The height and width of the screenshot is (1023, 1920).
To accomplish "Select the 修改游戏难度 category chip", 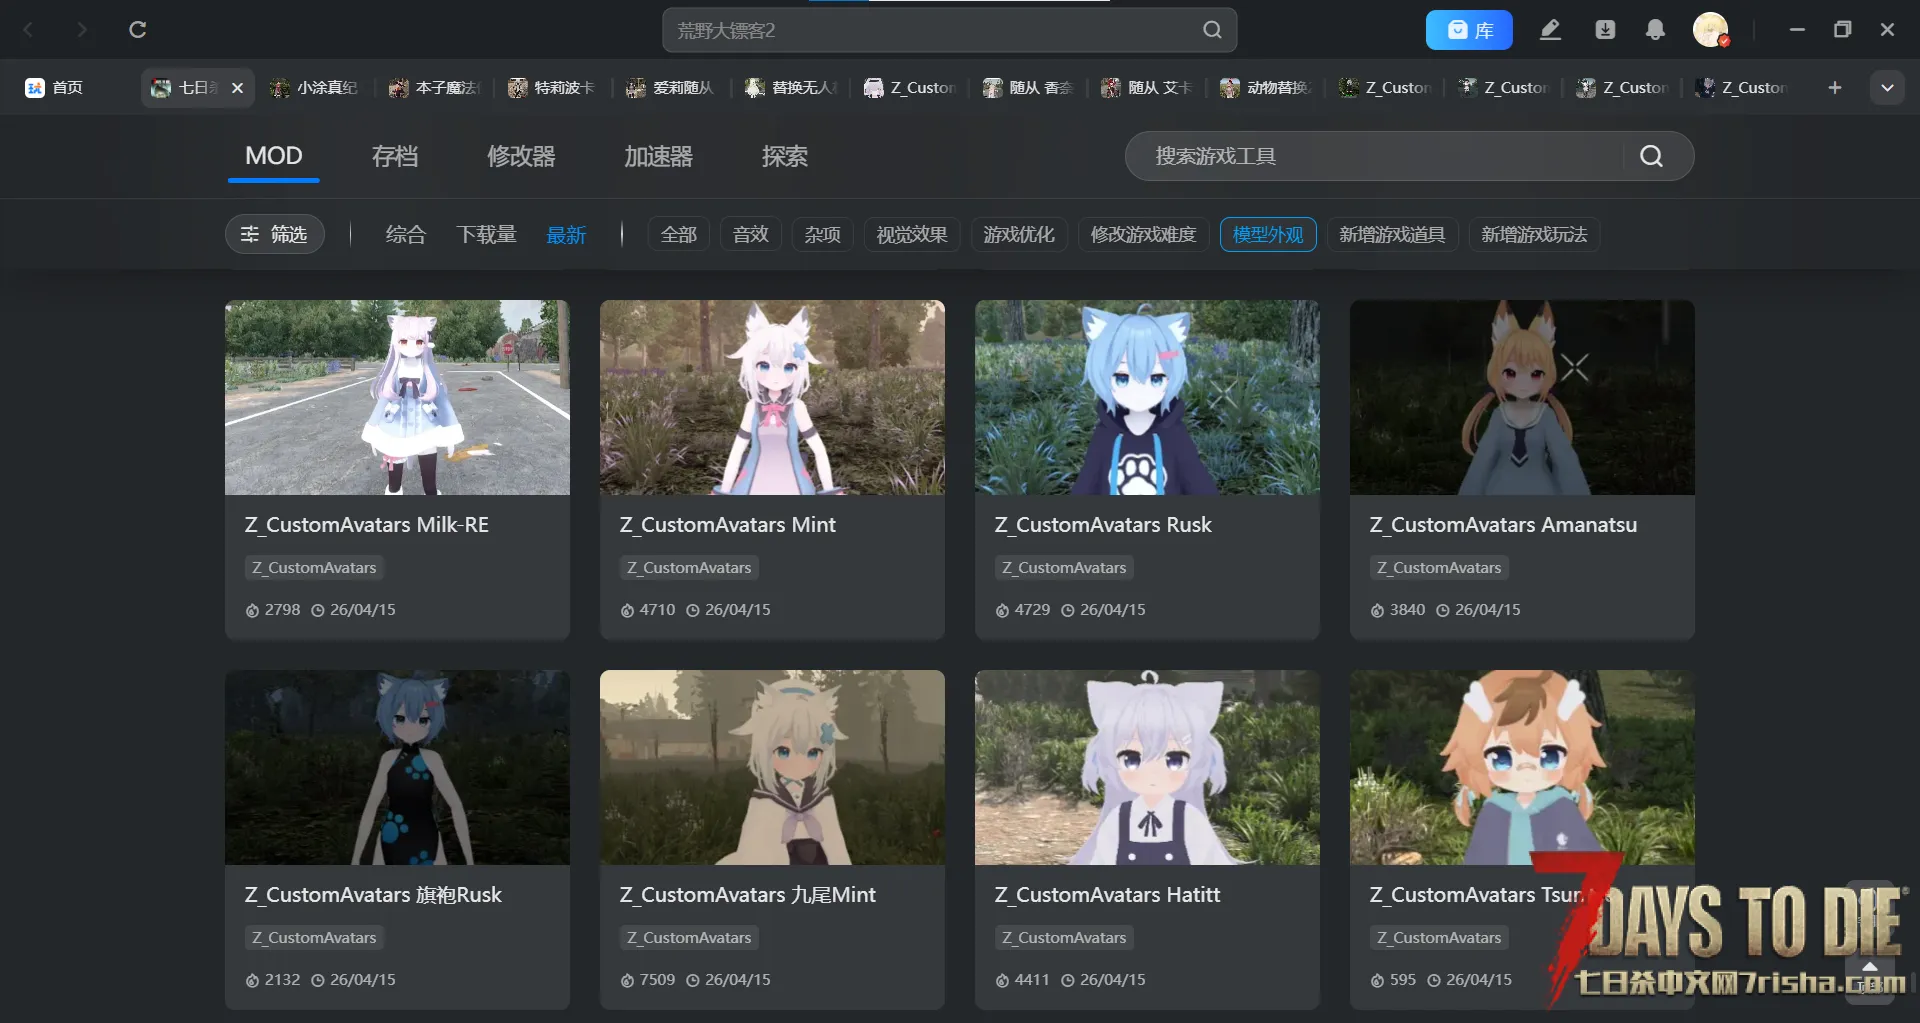I will [x=1143, y=234].
